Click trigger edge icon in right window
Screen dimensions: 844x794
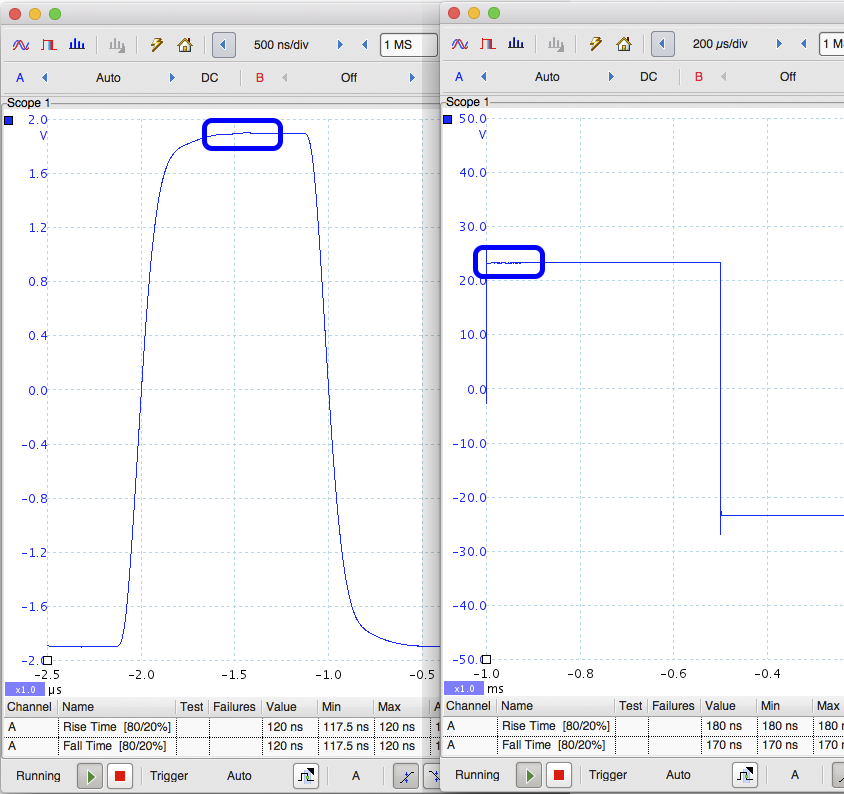[x=744, y=775]
